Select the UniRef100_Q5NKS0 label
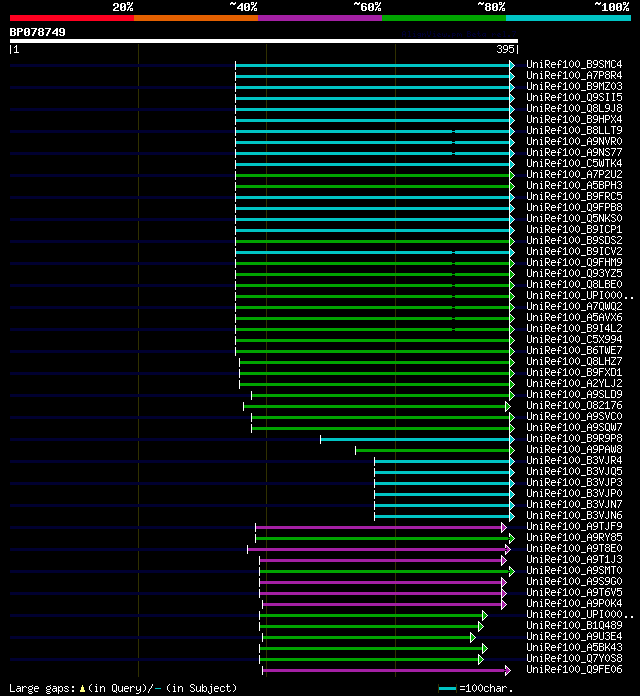640x696 pixels. tap(574, 218)
